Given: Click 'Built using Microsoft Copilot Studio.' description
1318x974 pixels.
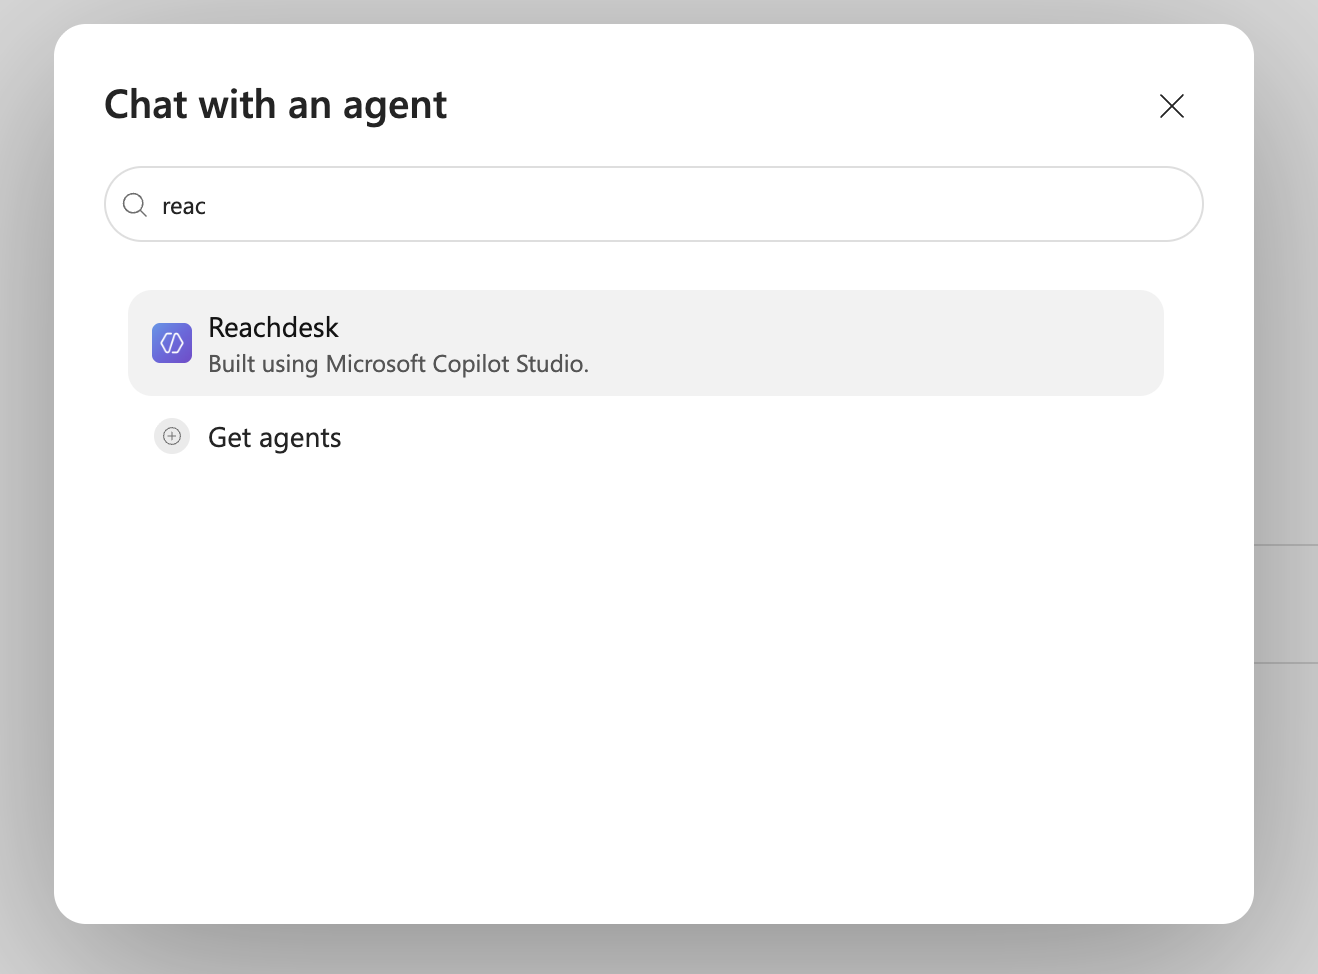Looking at the screenshot, I should tap(398, 364).
